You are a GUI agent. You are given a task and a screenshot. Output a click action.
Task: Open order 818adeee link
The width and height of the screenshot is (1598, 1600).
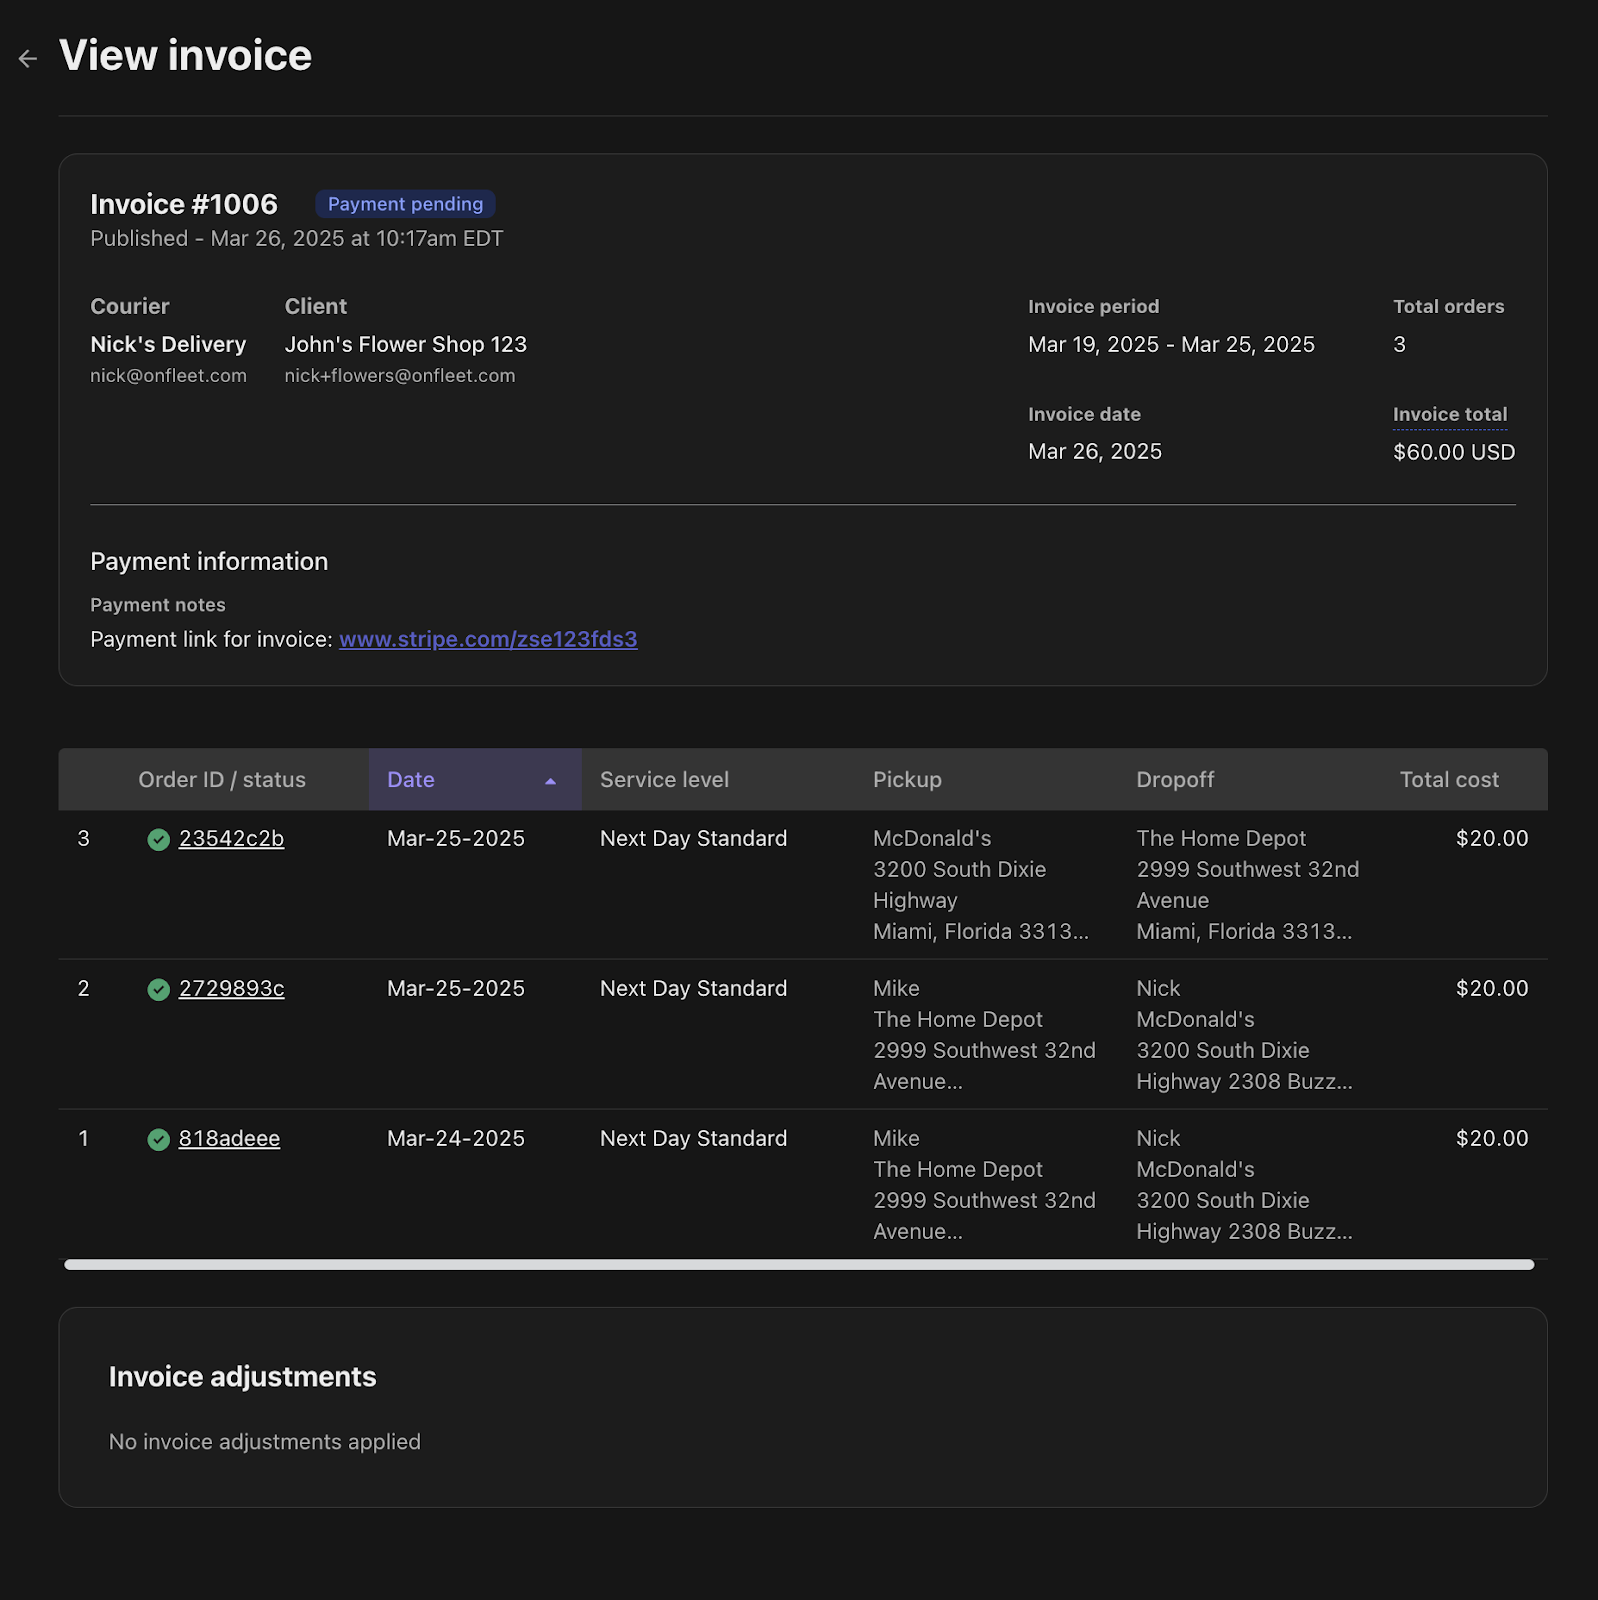pos(229,1139)
